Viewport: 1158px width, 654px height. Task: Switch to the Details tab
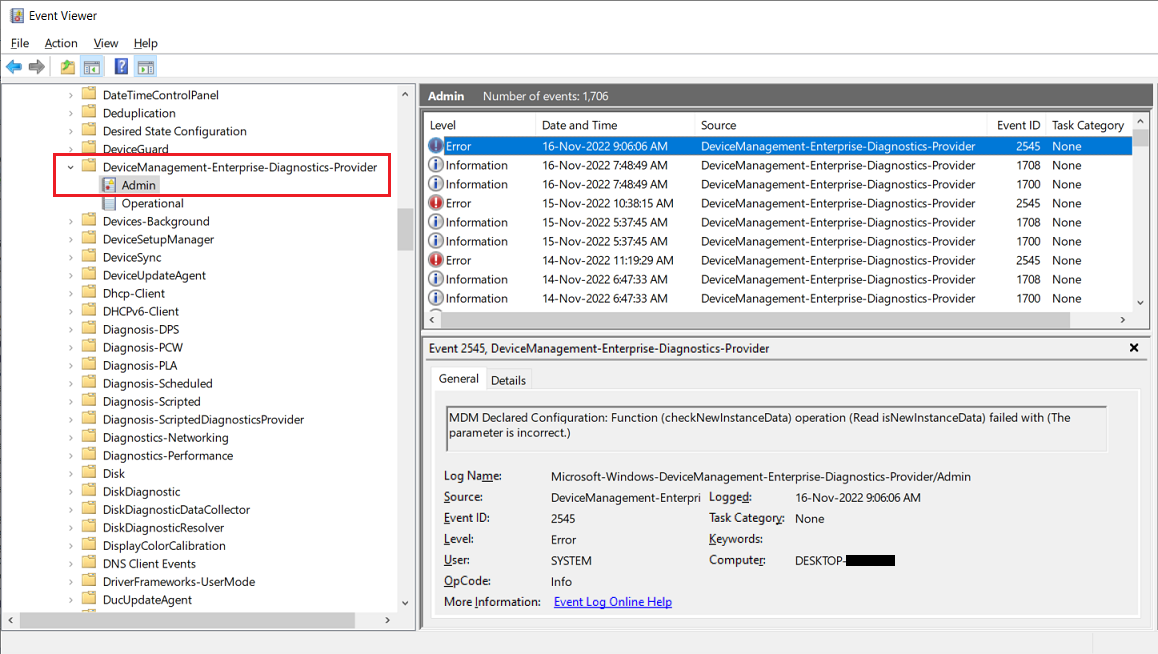point(508,380)
